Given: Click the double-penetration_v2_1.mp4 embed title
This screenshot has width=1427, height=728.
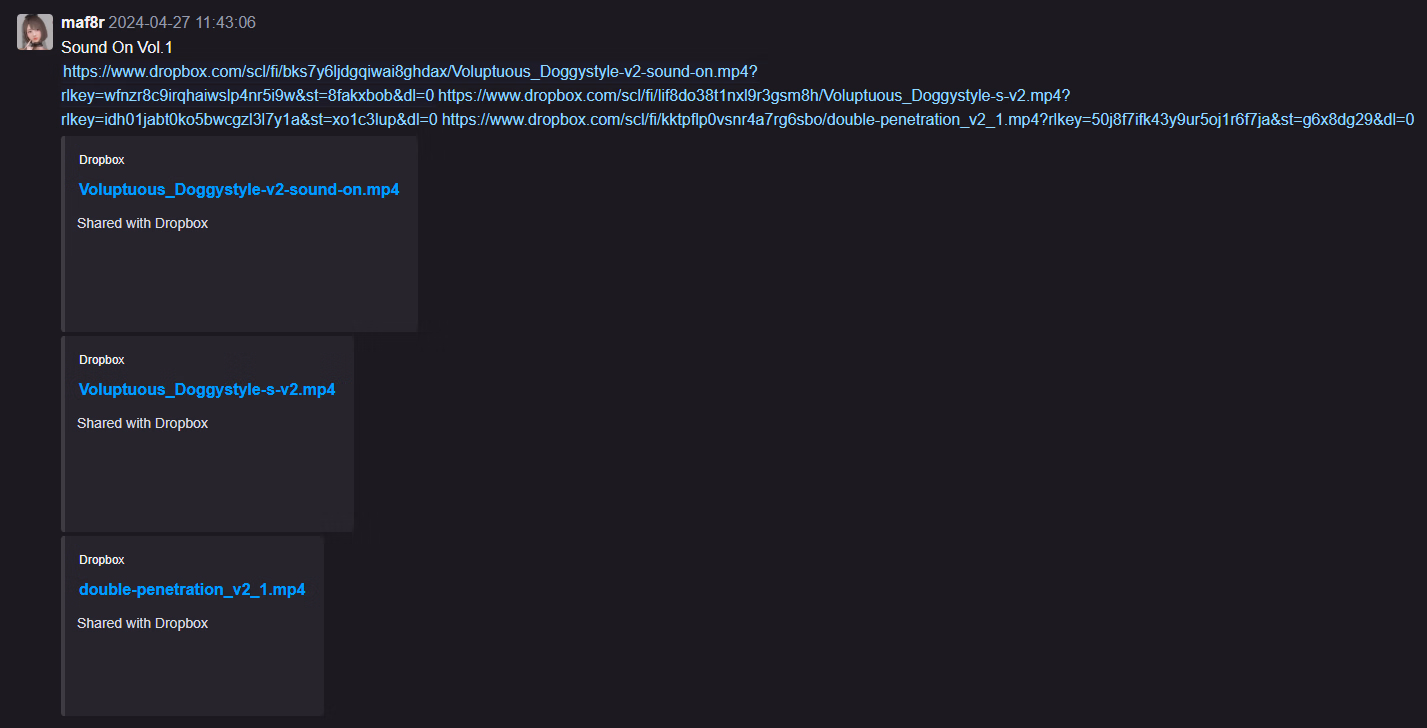Looking at the screenshot, I should (192, 590).
